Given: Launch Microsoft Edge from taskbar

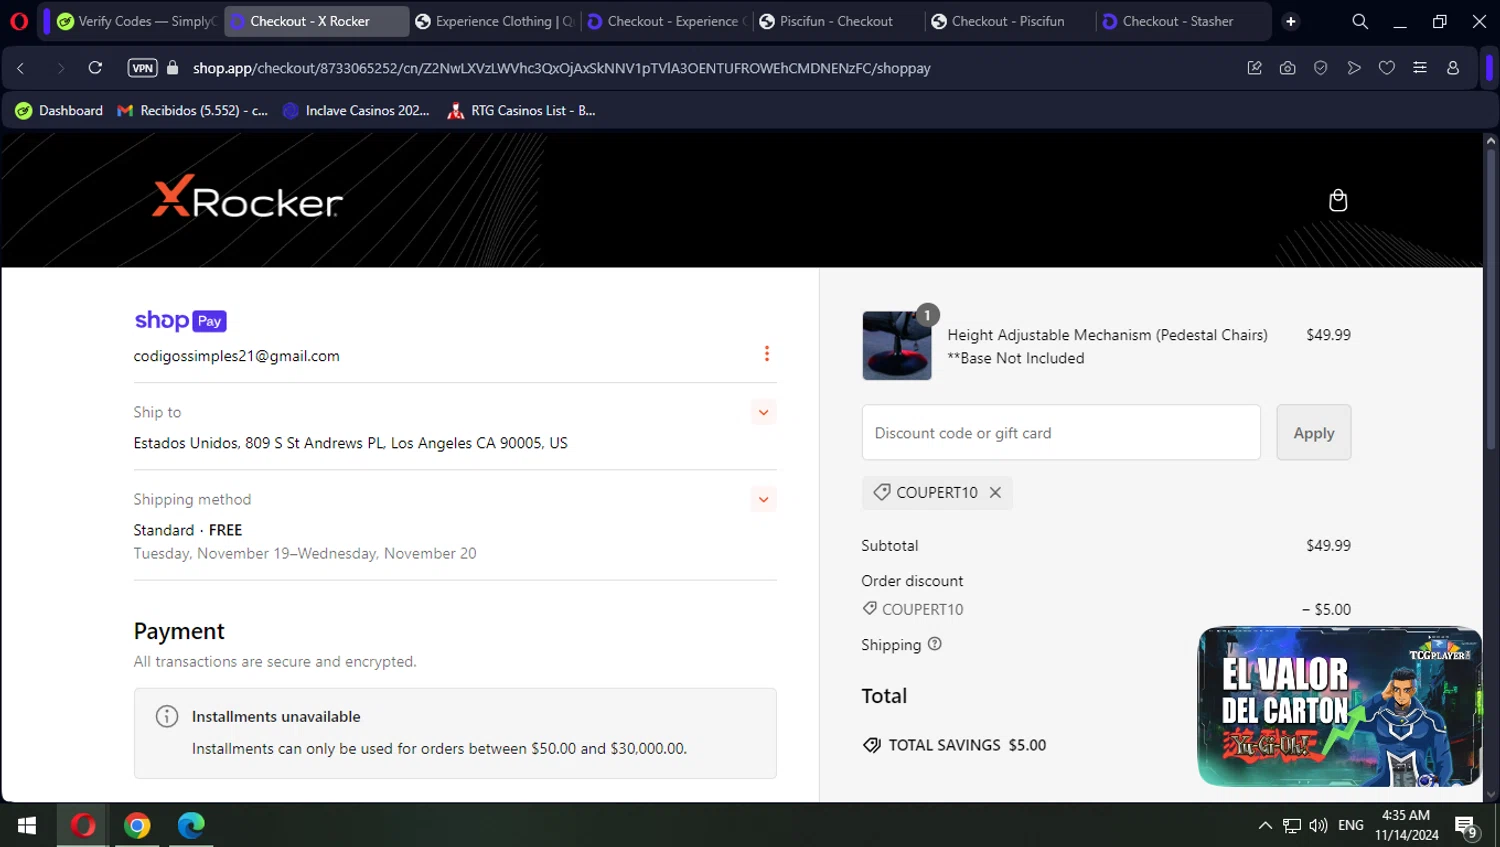Looking at the screenshot, I should [x=191, y=825].
